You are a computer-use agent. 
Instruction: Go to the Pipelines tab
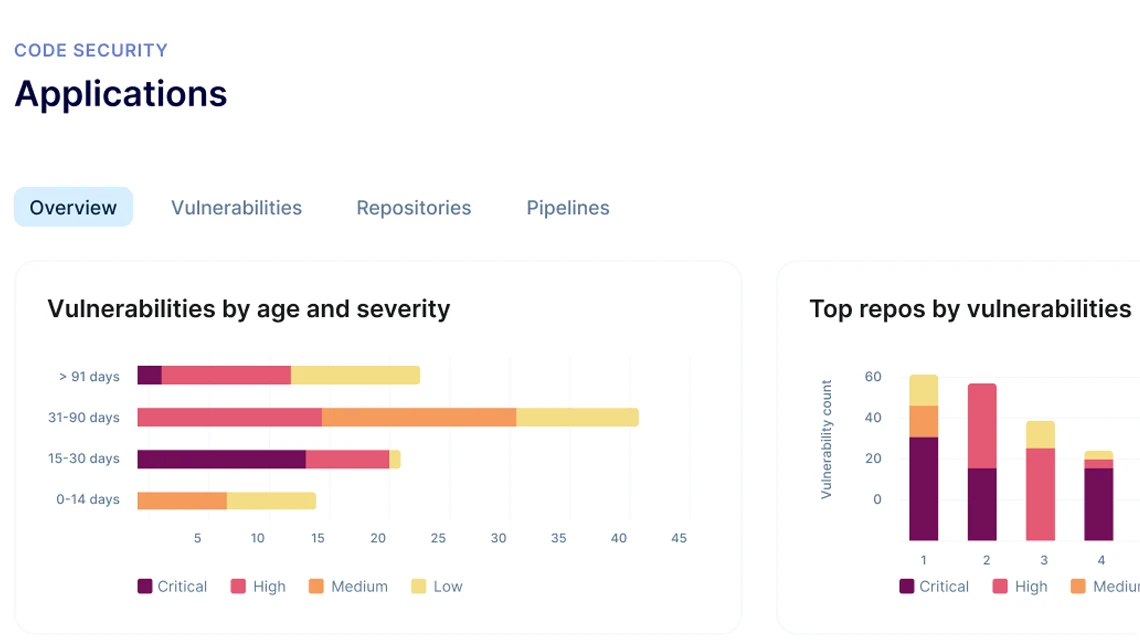click(568, 208)
